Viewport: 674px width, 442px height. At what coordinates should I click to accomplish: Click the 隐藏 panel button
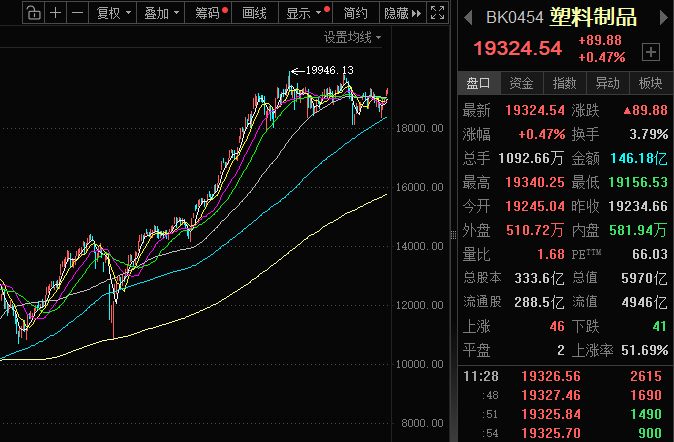pyautogui.click(x=403, y=13)
